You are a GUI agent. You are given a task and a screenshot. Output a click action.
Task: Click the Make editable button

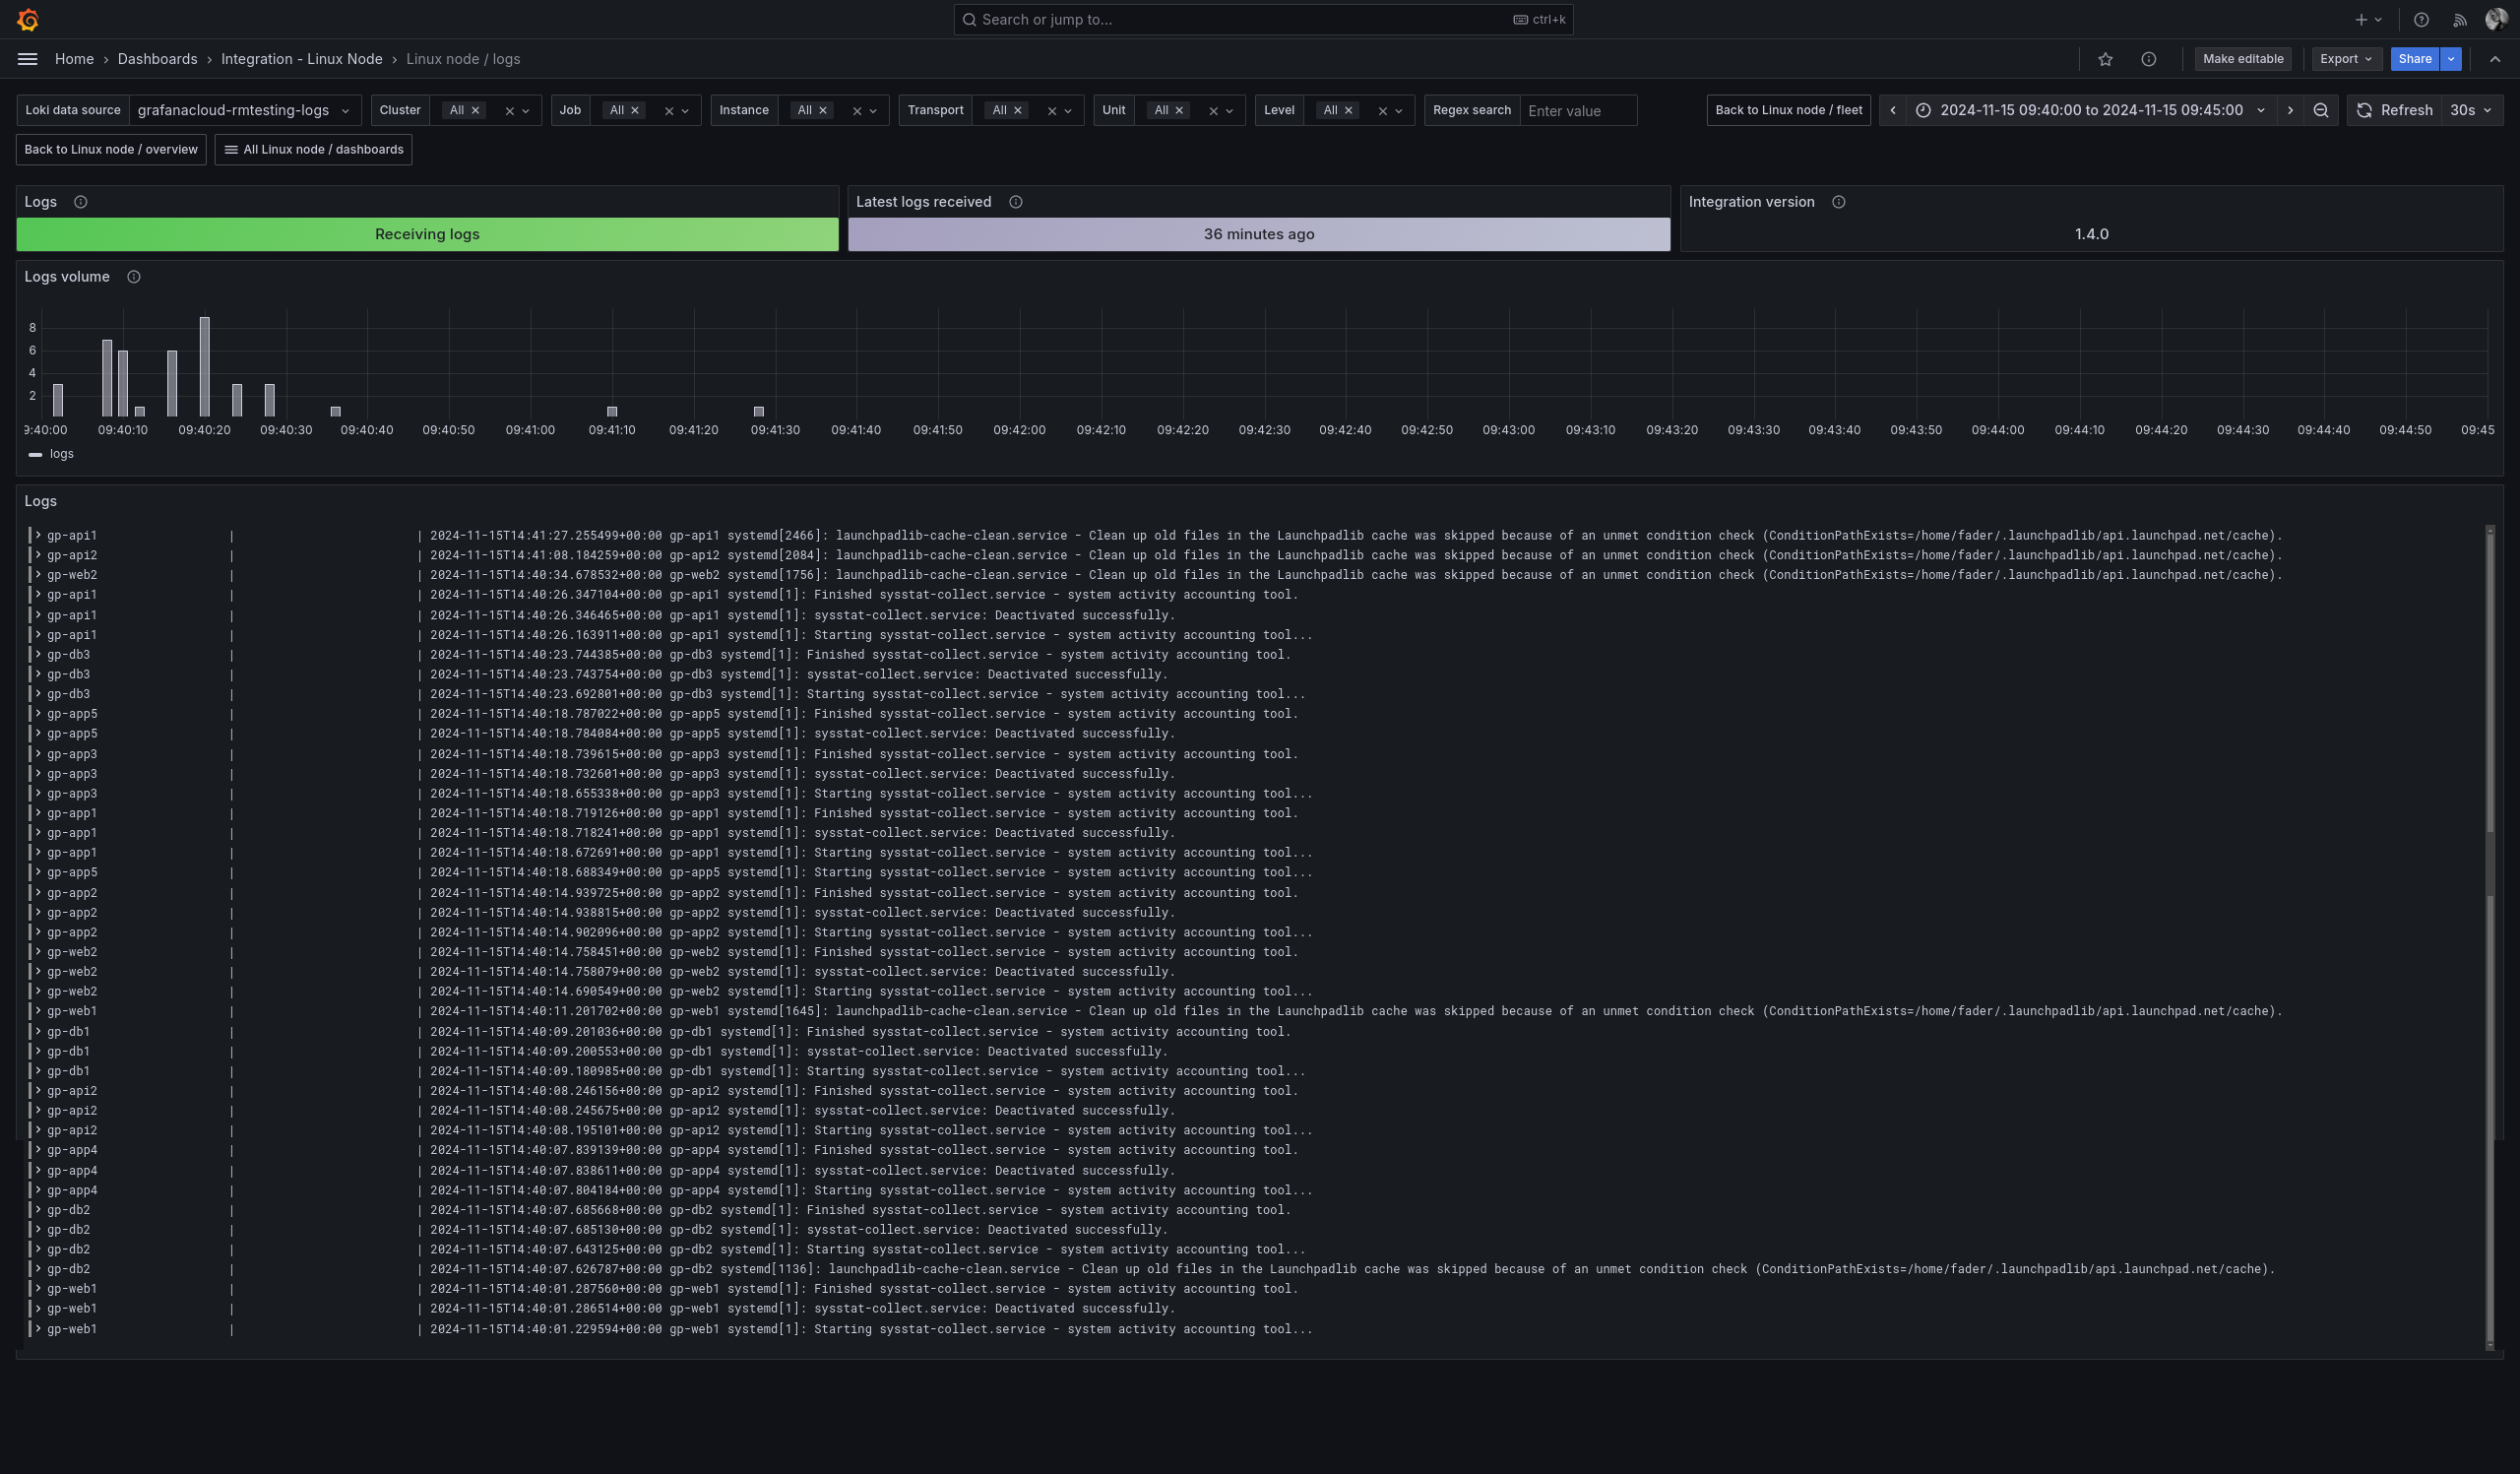[2242, 59]
